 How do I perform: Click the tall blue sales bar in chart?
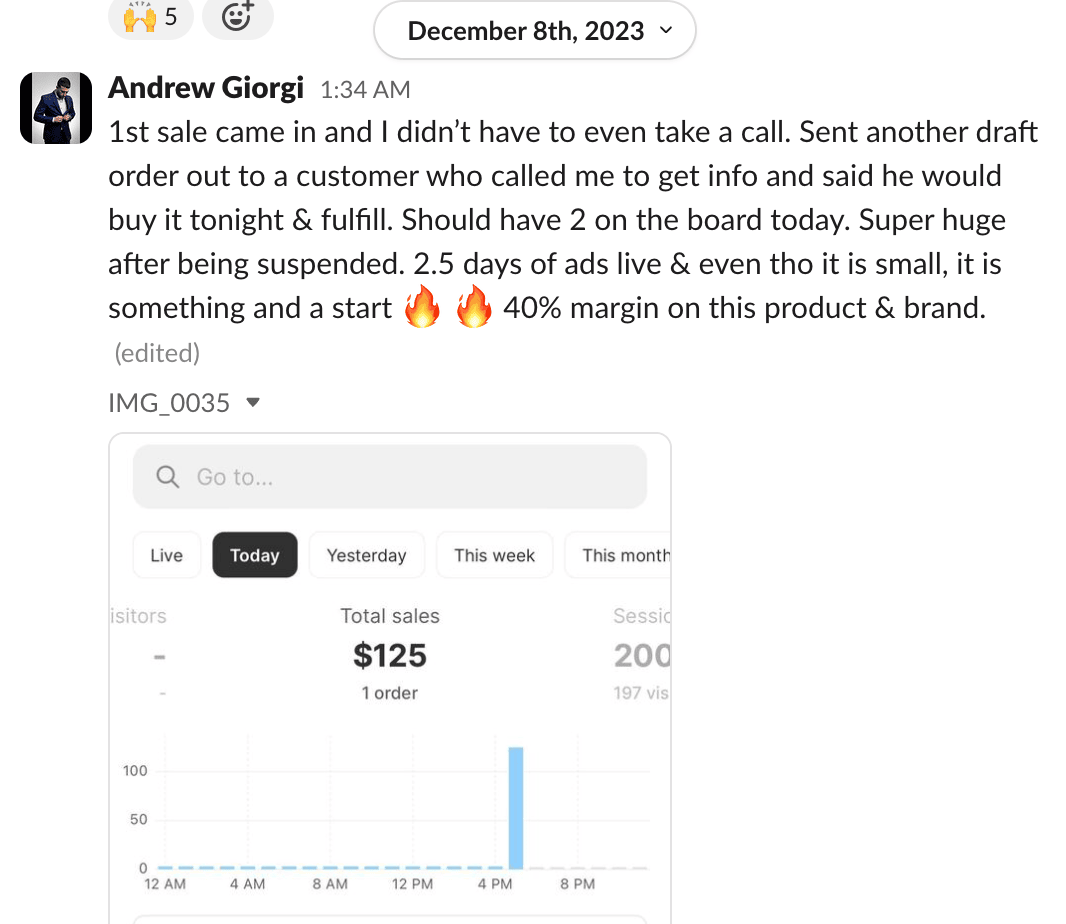tap(516, 808)
